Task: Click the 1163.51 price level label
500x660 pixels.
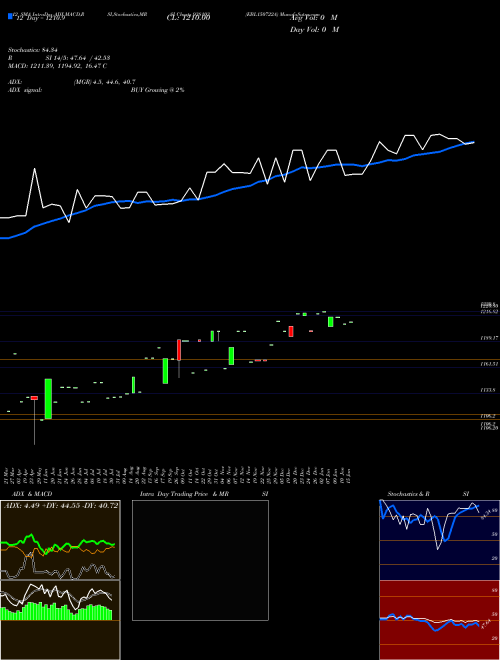Action: (x=489, y=364)
